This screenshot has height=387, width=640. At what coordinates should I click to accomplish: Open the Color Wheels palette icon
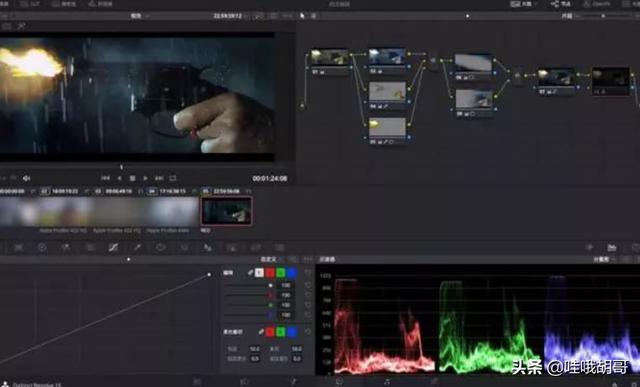click(x=42, y=247)
